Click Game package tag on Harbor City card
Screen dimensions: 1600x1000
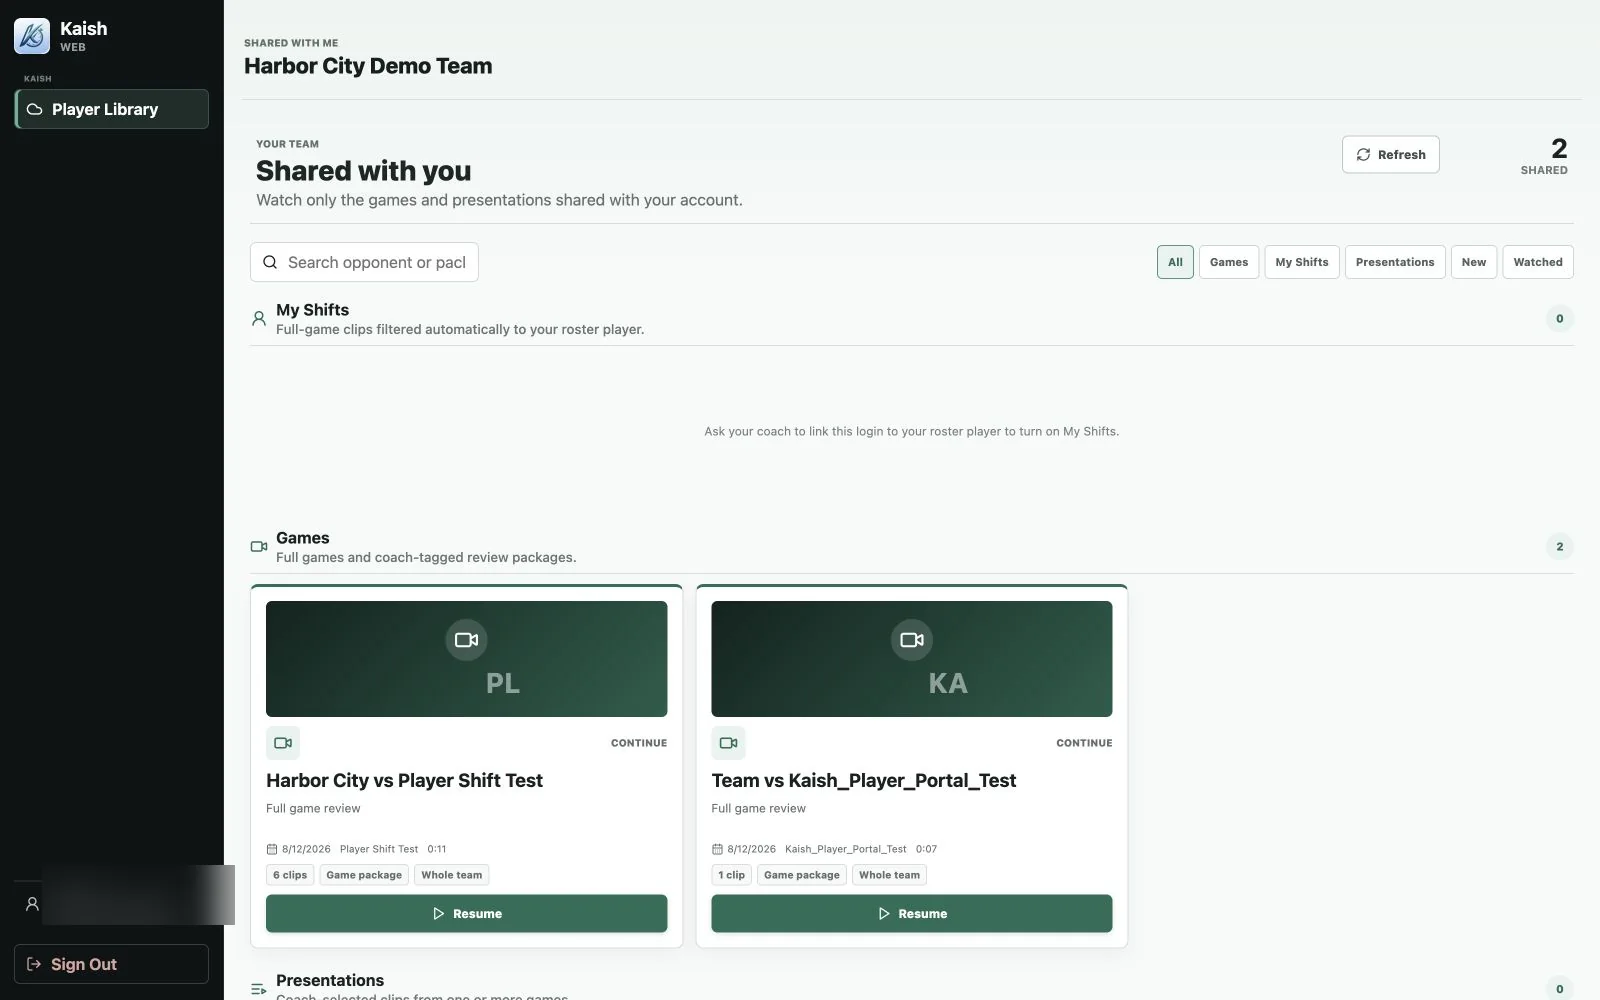point(364,875)
